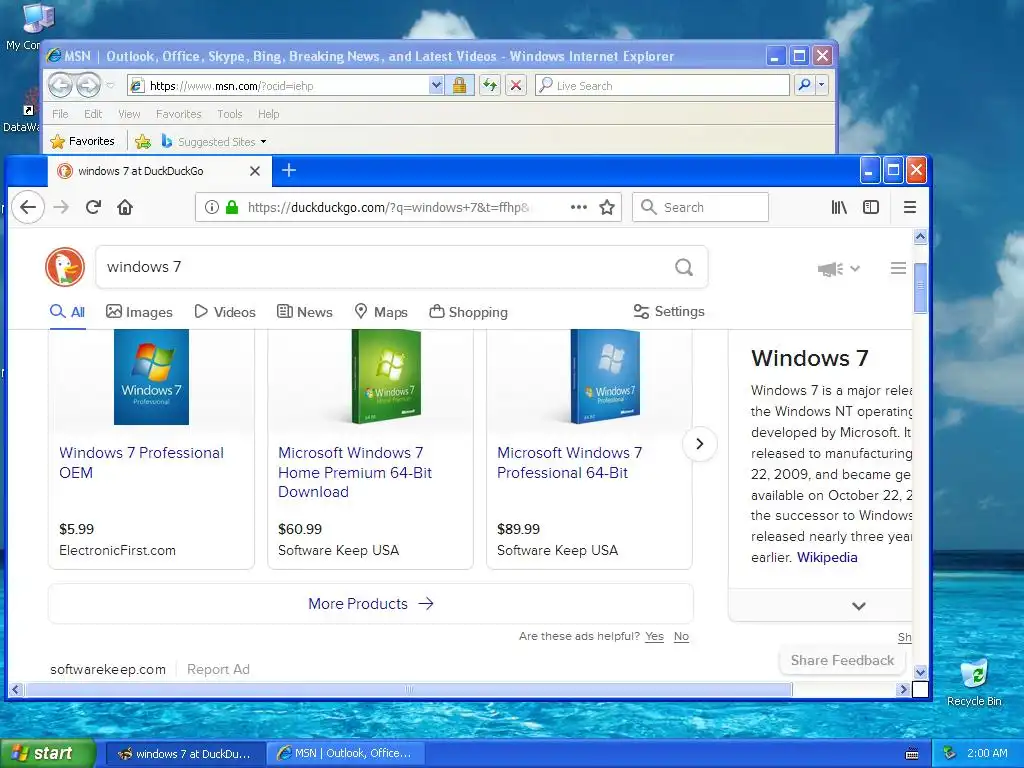
Task: Open DuckDuckGo side menu icon
Action: point(898,268)
